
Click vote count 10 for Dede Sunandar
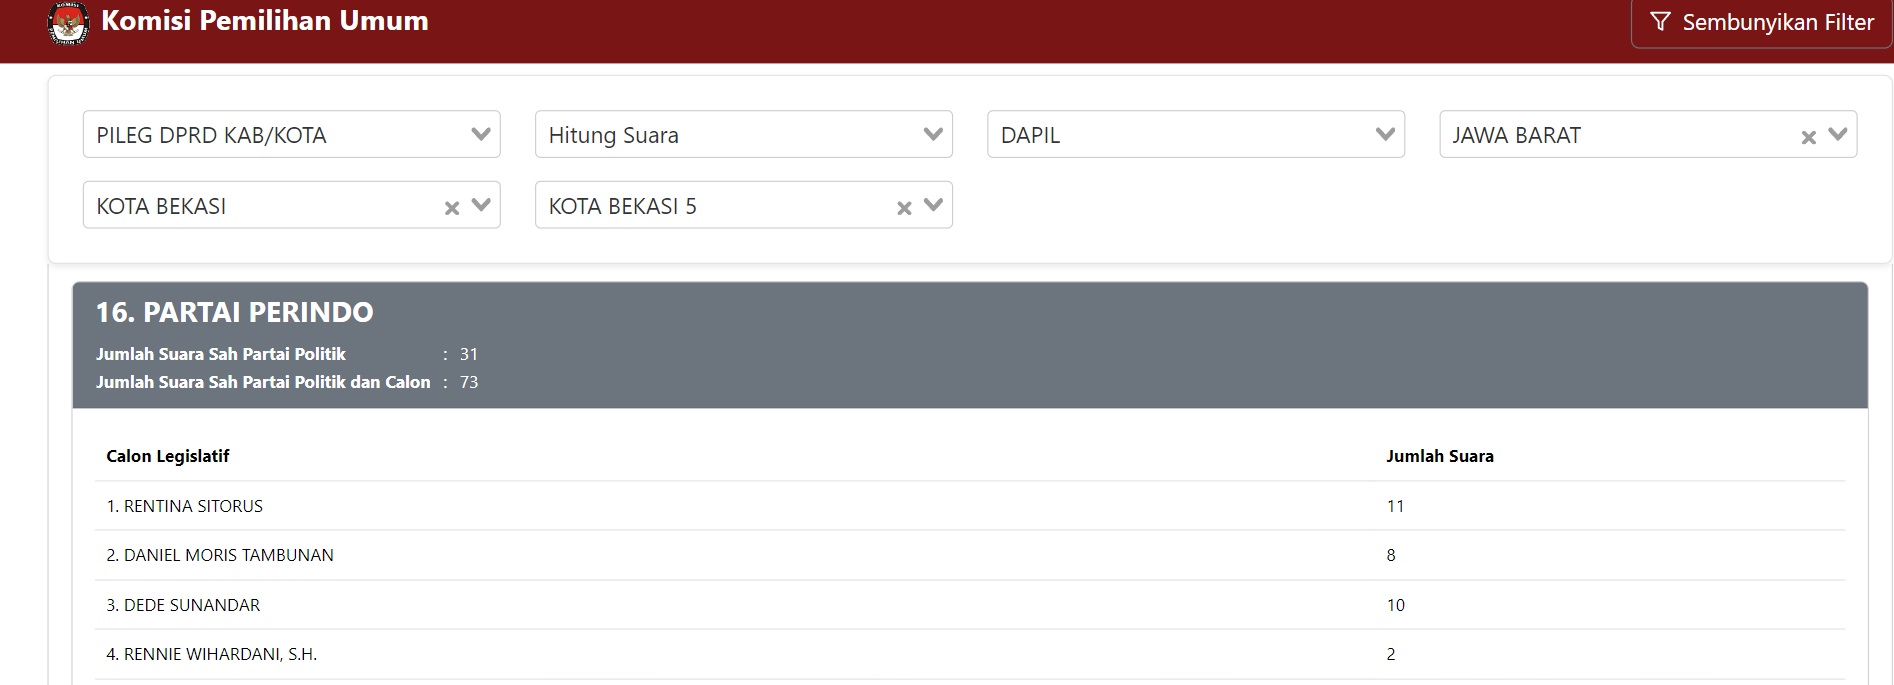(1396, 605)
